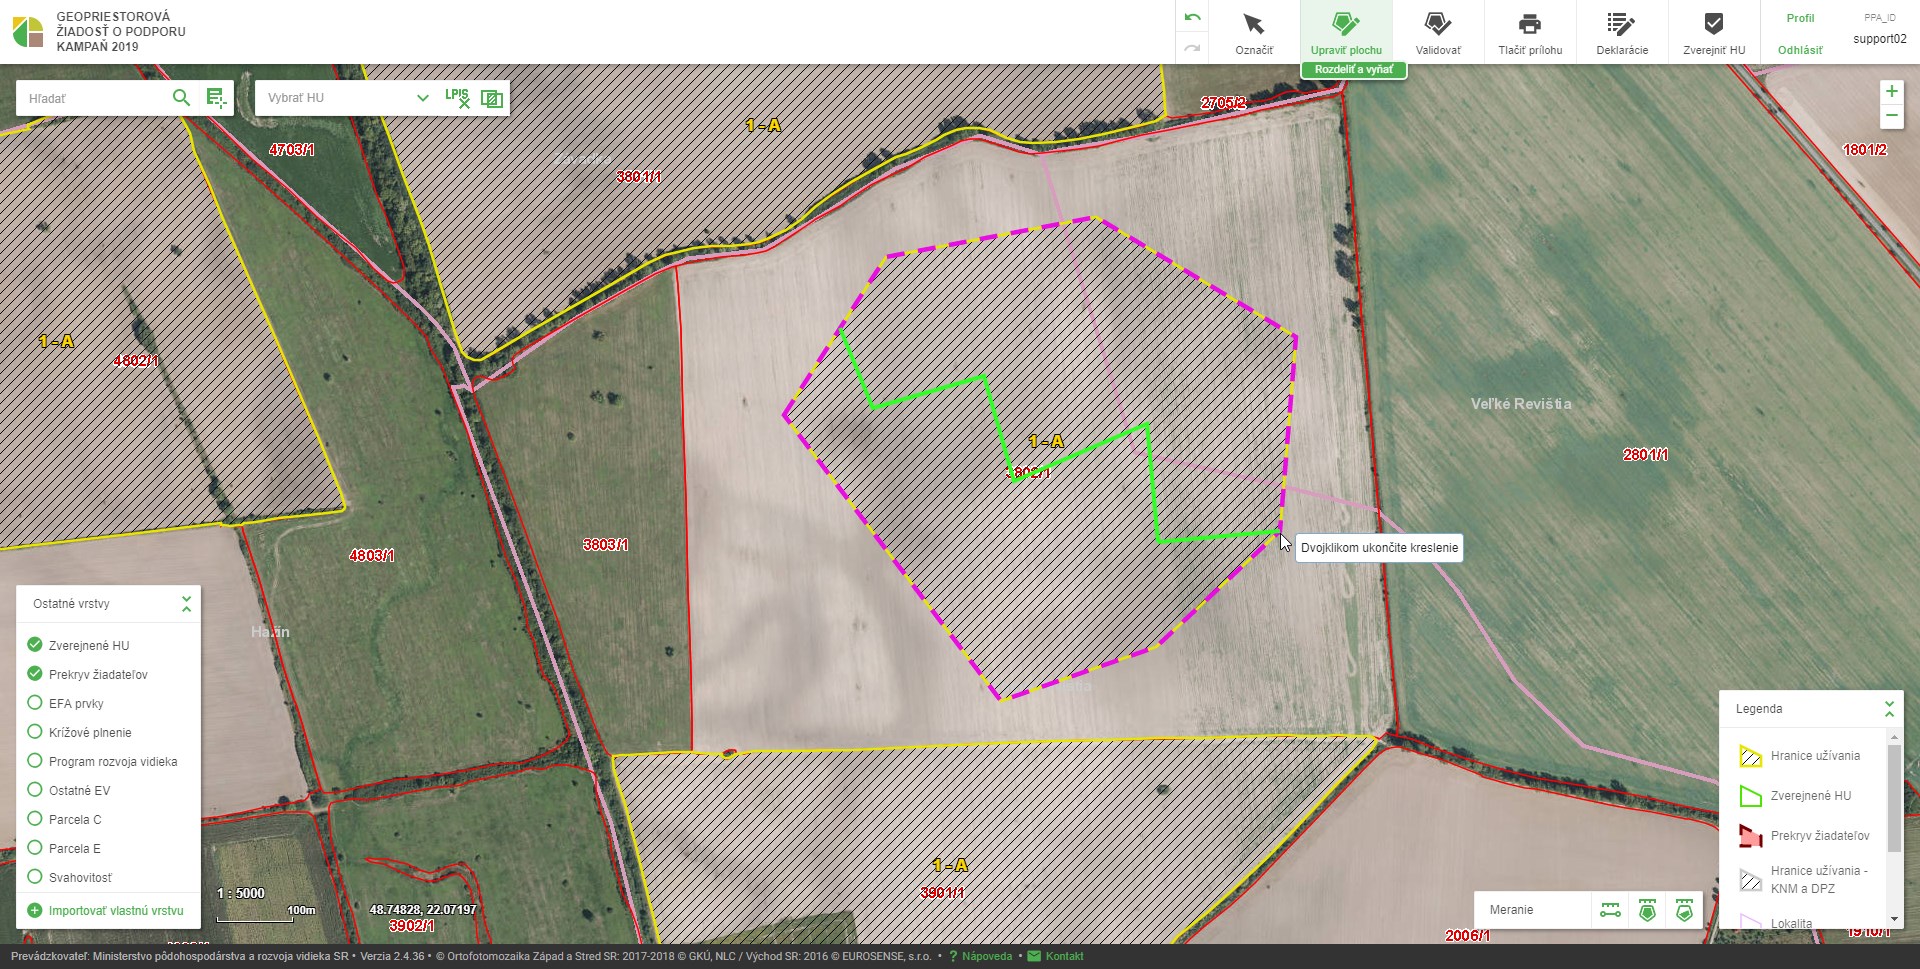Click the KNM a DPZ legend symbol
Image resolution: width=1920 pixels, height=969 pixels.
[x=1750, y=880]
